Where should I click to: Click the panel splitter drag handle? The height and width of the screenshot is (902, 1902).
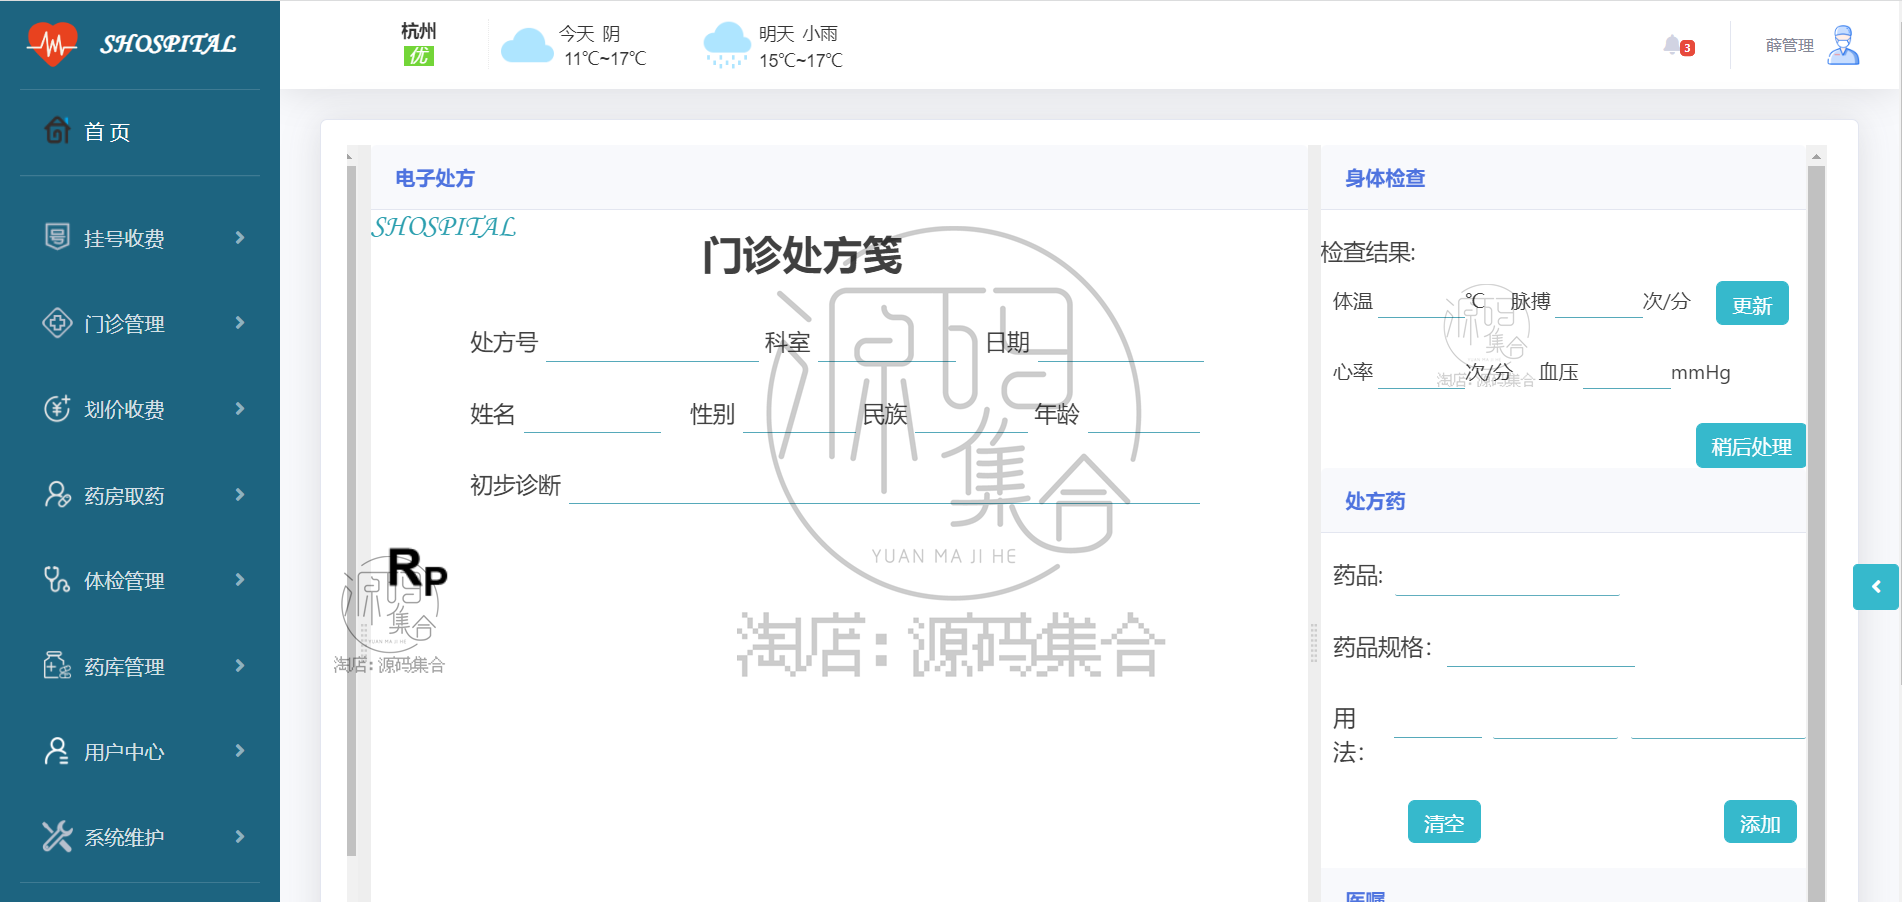1314,642
